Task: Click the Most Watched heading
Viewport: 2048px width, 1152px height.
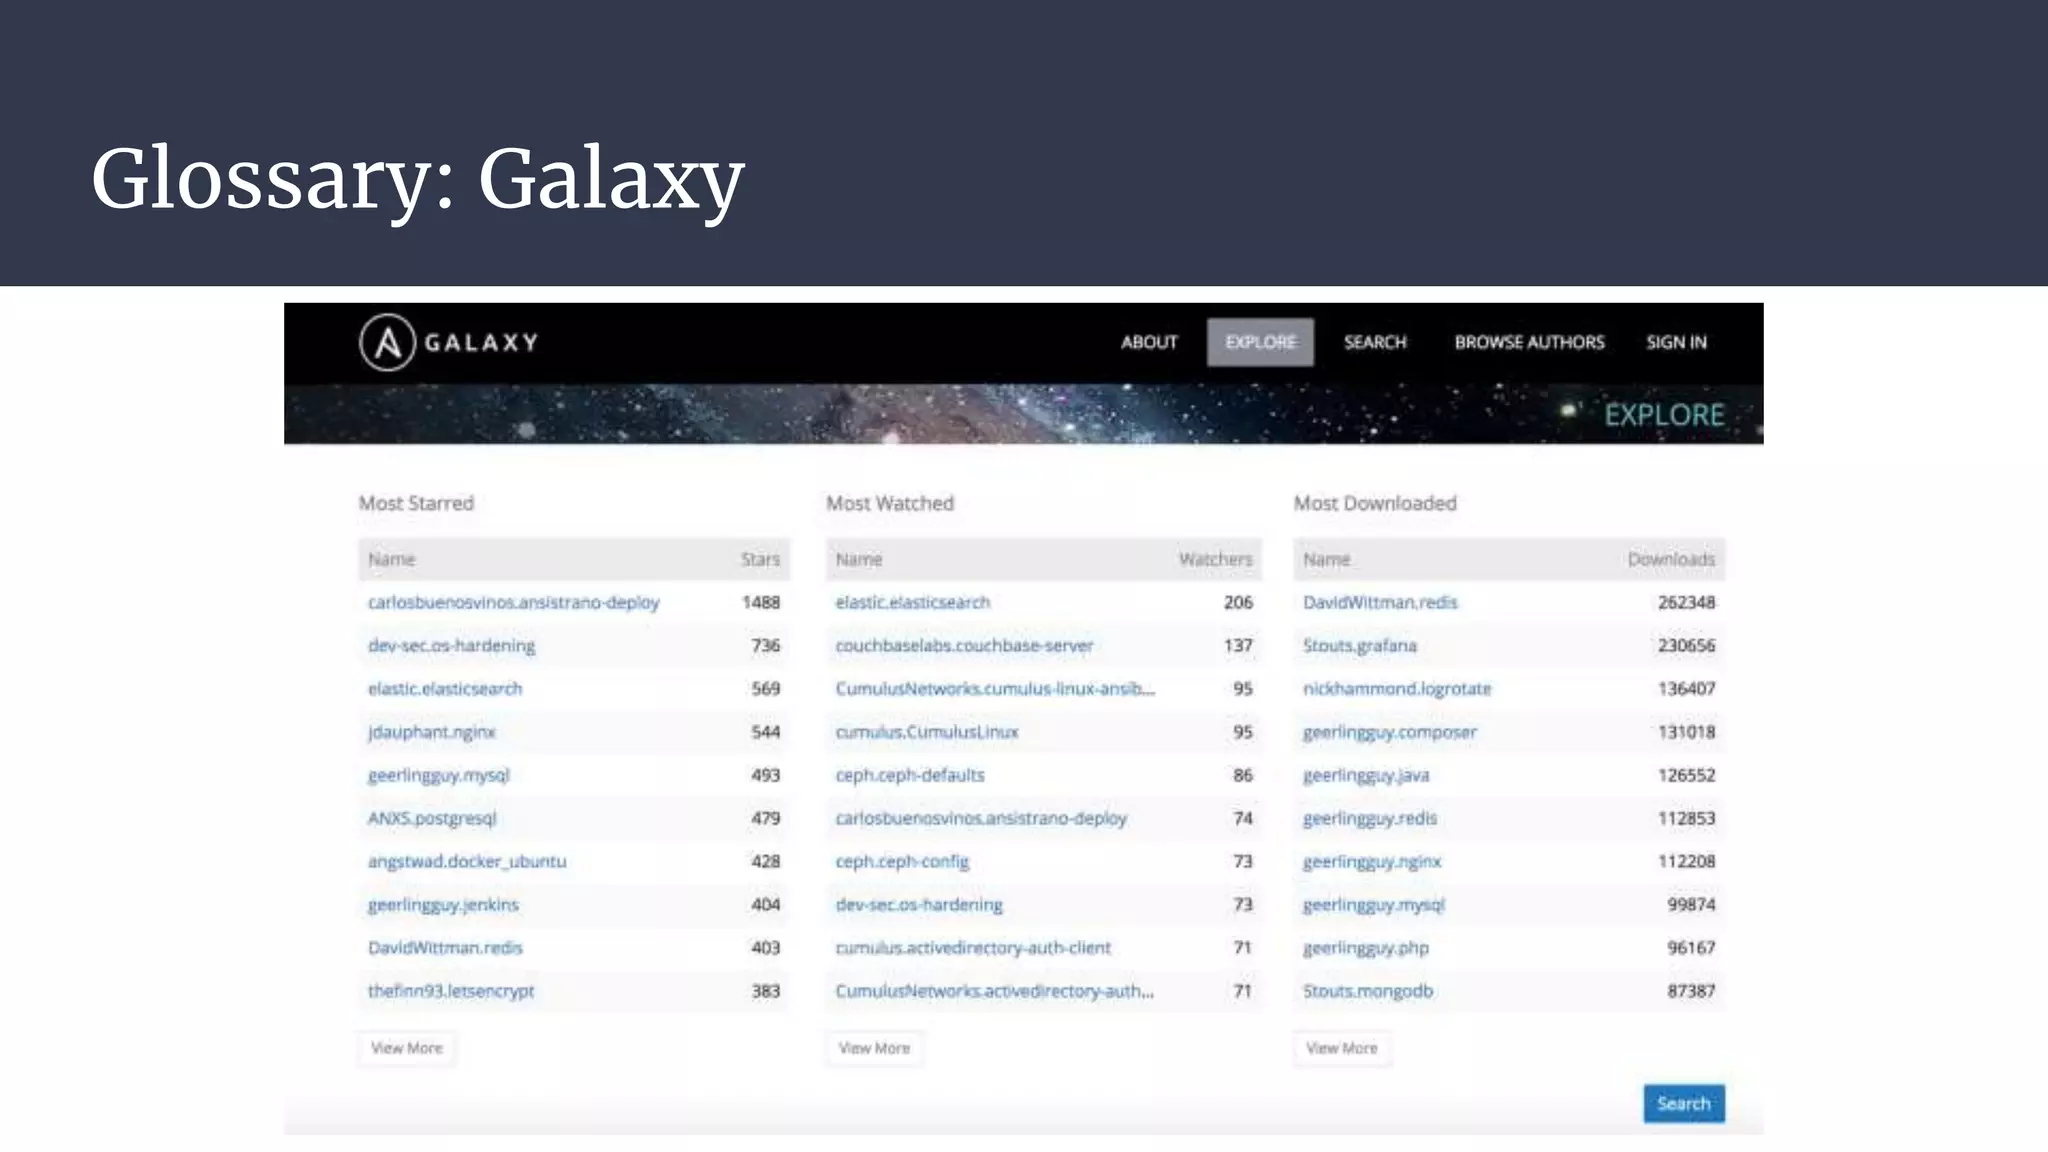Action: click(890, 503)
